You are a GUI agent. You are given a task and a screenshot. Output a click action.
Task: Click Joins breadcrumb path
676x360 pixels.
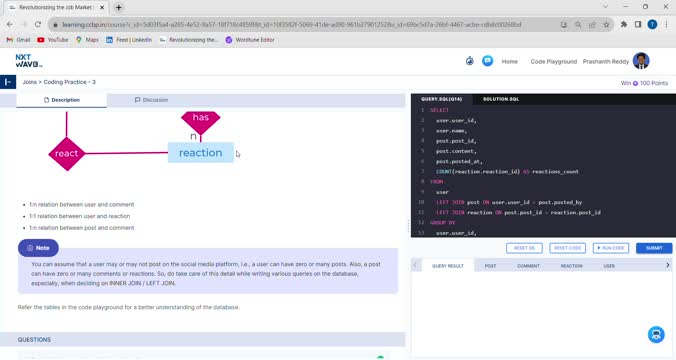[x=29, y=82]
